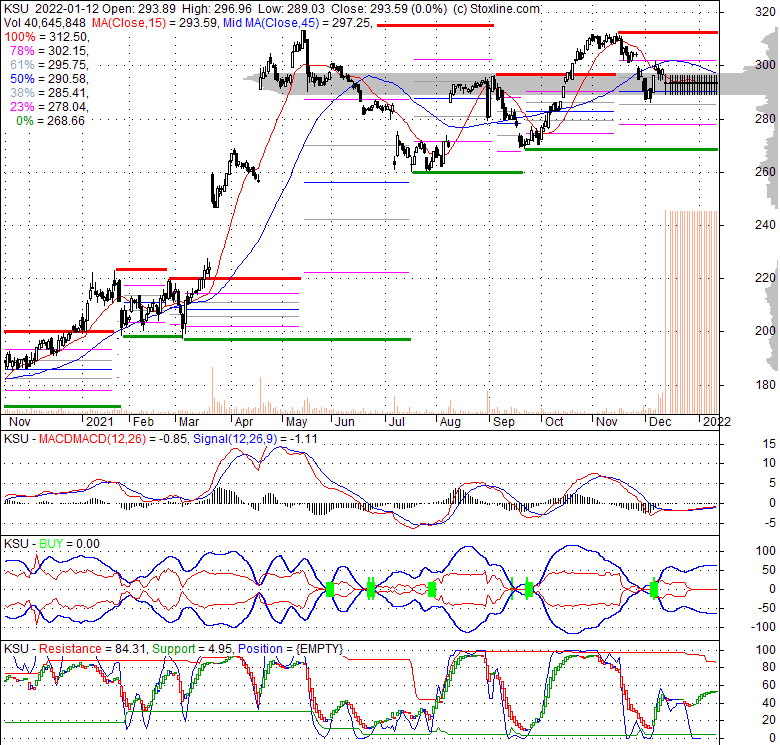Viewport: 780px width, 745px height.
Task: Click the Sep month marker on timeline
Action: tap(503, 422)
